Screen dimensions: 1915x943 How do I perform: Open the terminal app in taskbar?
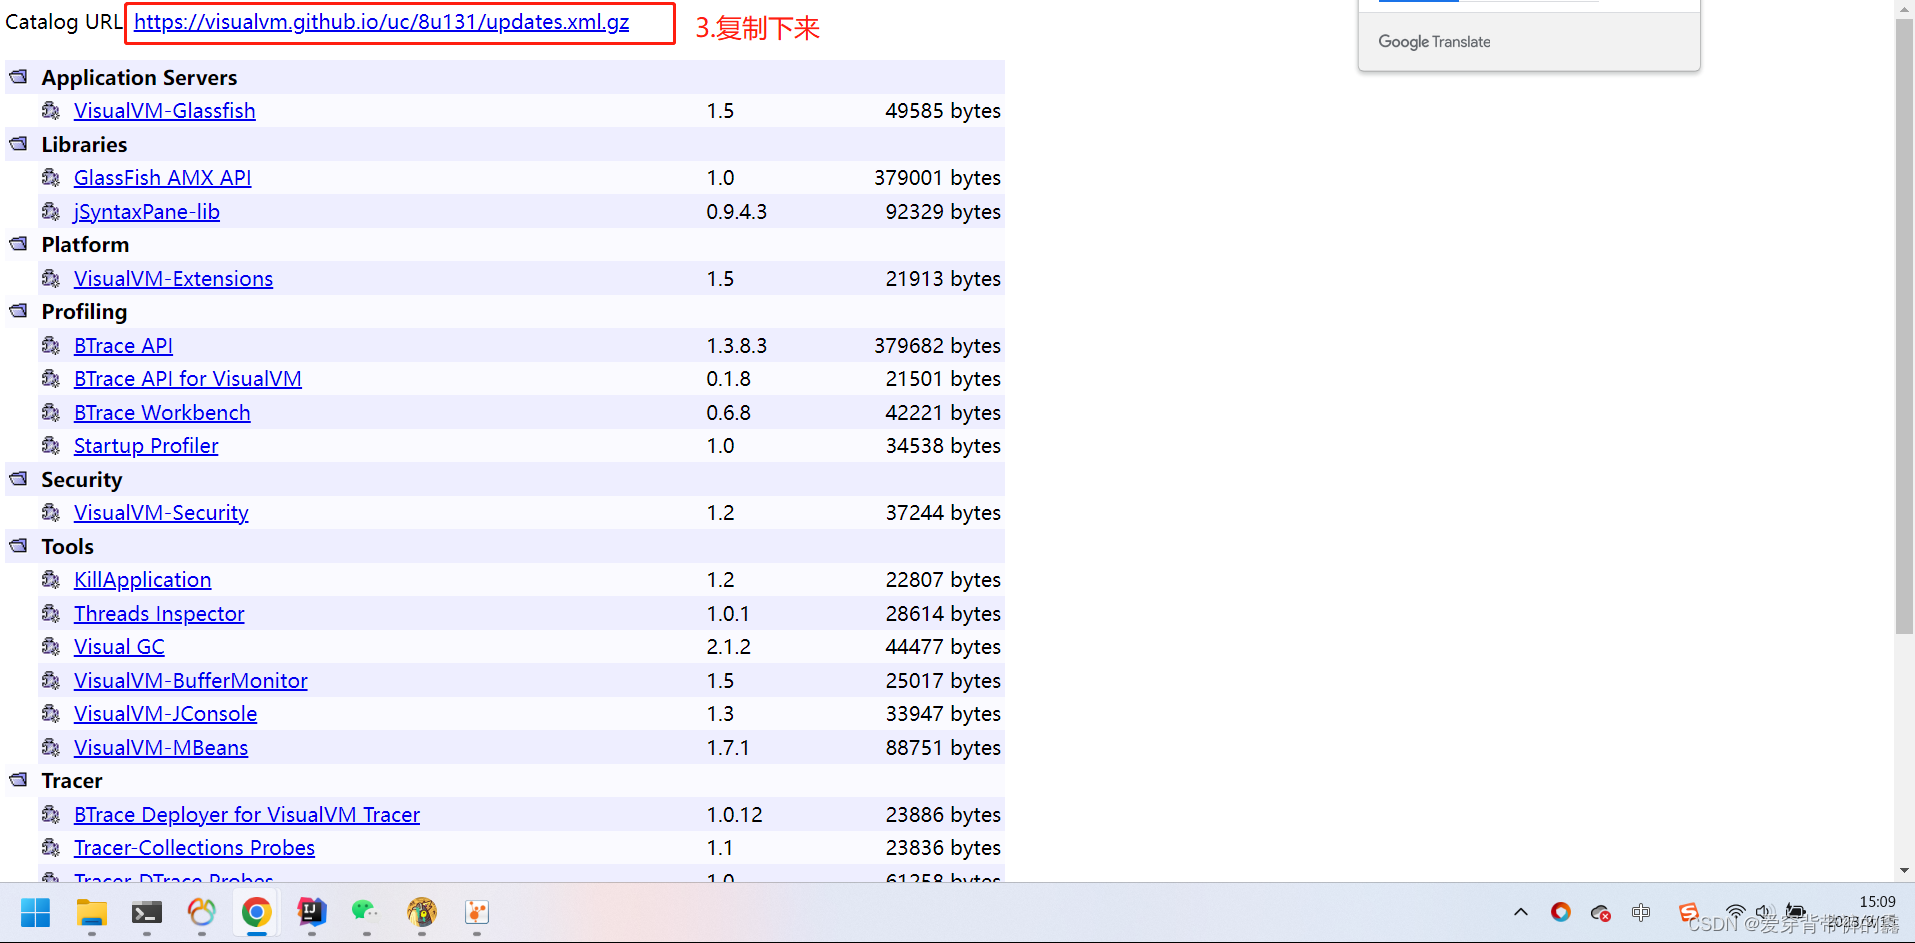[x=147, y=912]
